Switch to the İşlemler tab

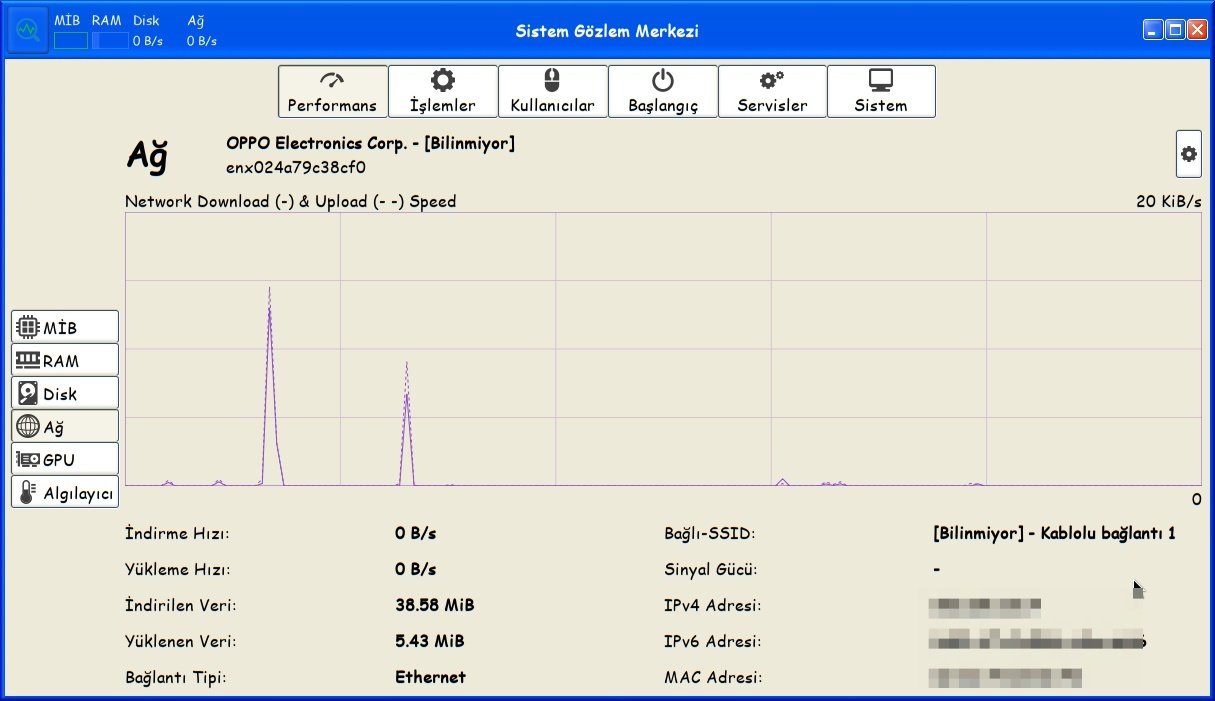coord(443,92)
